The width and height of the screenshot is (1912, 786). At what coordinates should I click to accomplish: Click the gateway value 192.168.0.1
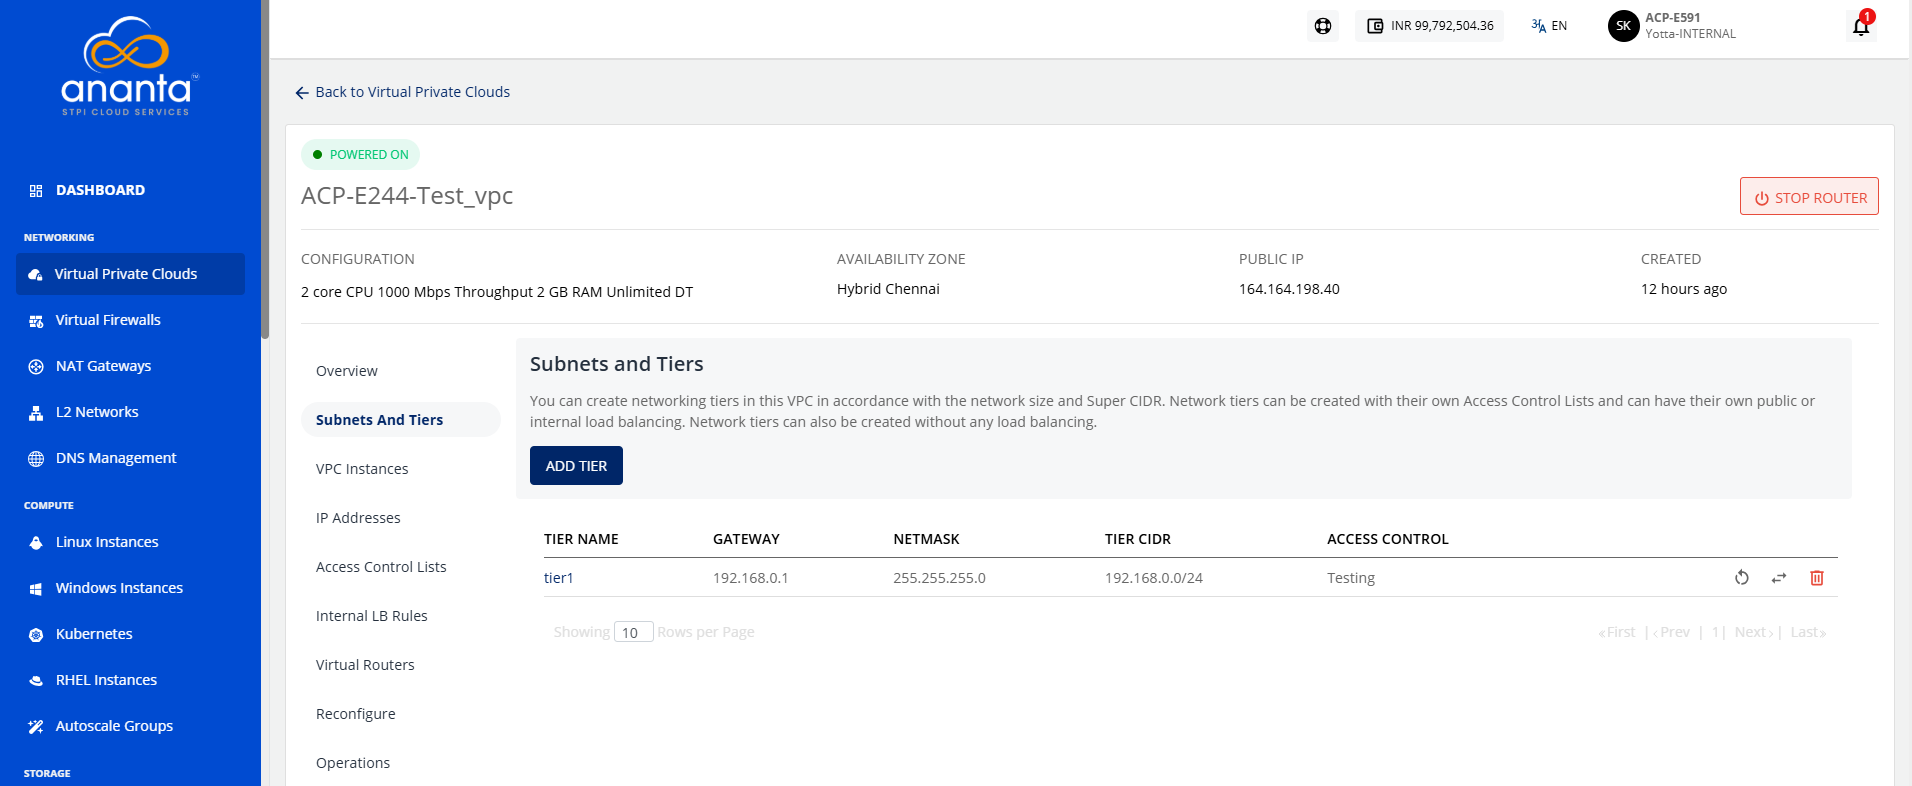[x=751, y=578]
